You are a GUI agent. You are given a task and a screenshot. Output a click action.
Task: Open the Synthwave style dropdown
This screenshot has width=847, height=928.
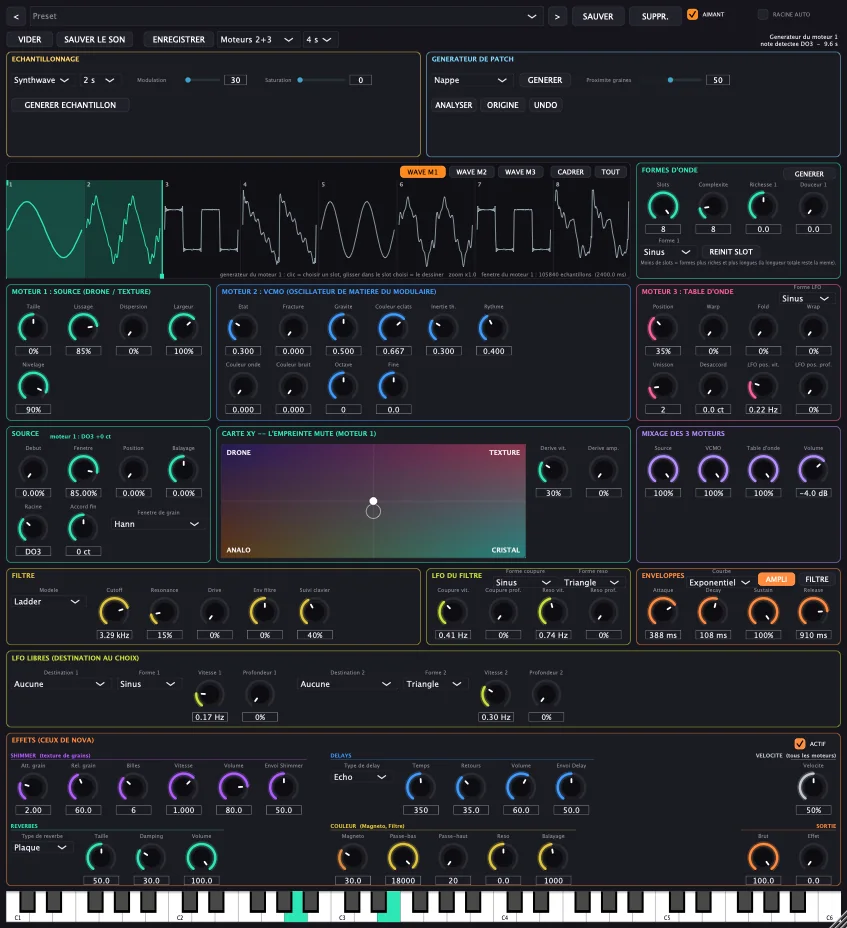[41, 80]
